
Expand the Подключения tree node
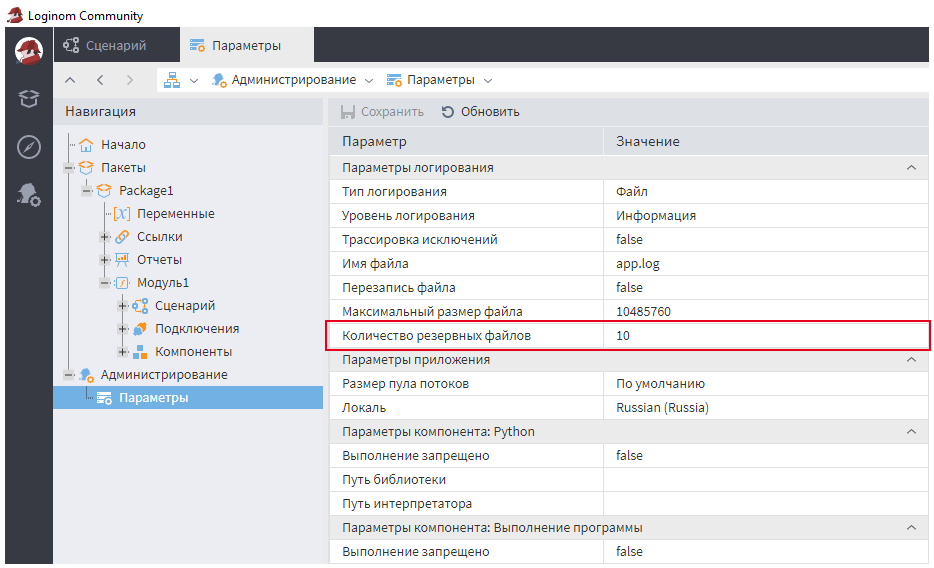123,329
